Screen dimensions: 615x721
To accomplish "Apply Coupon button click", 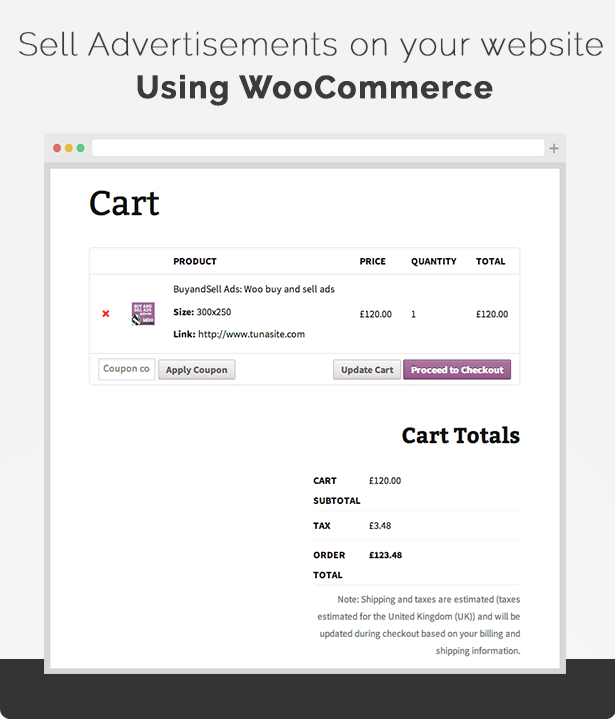I will [x=197, y=370].
